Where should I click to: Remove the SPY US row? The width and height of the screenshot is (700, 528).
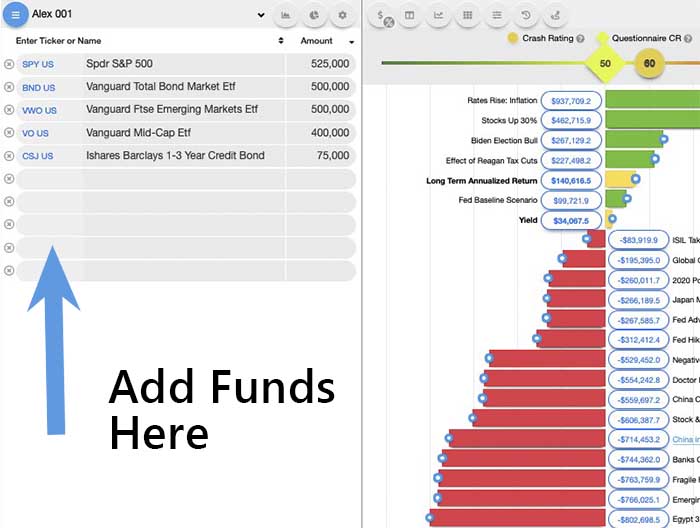(9, 64)
